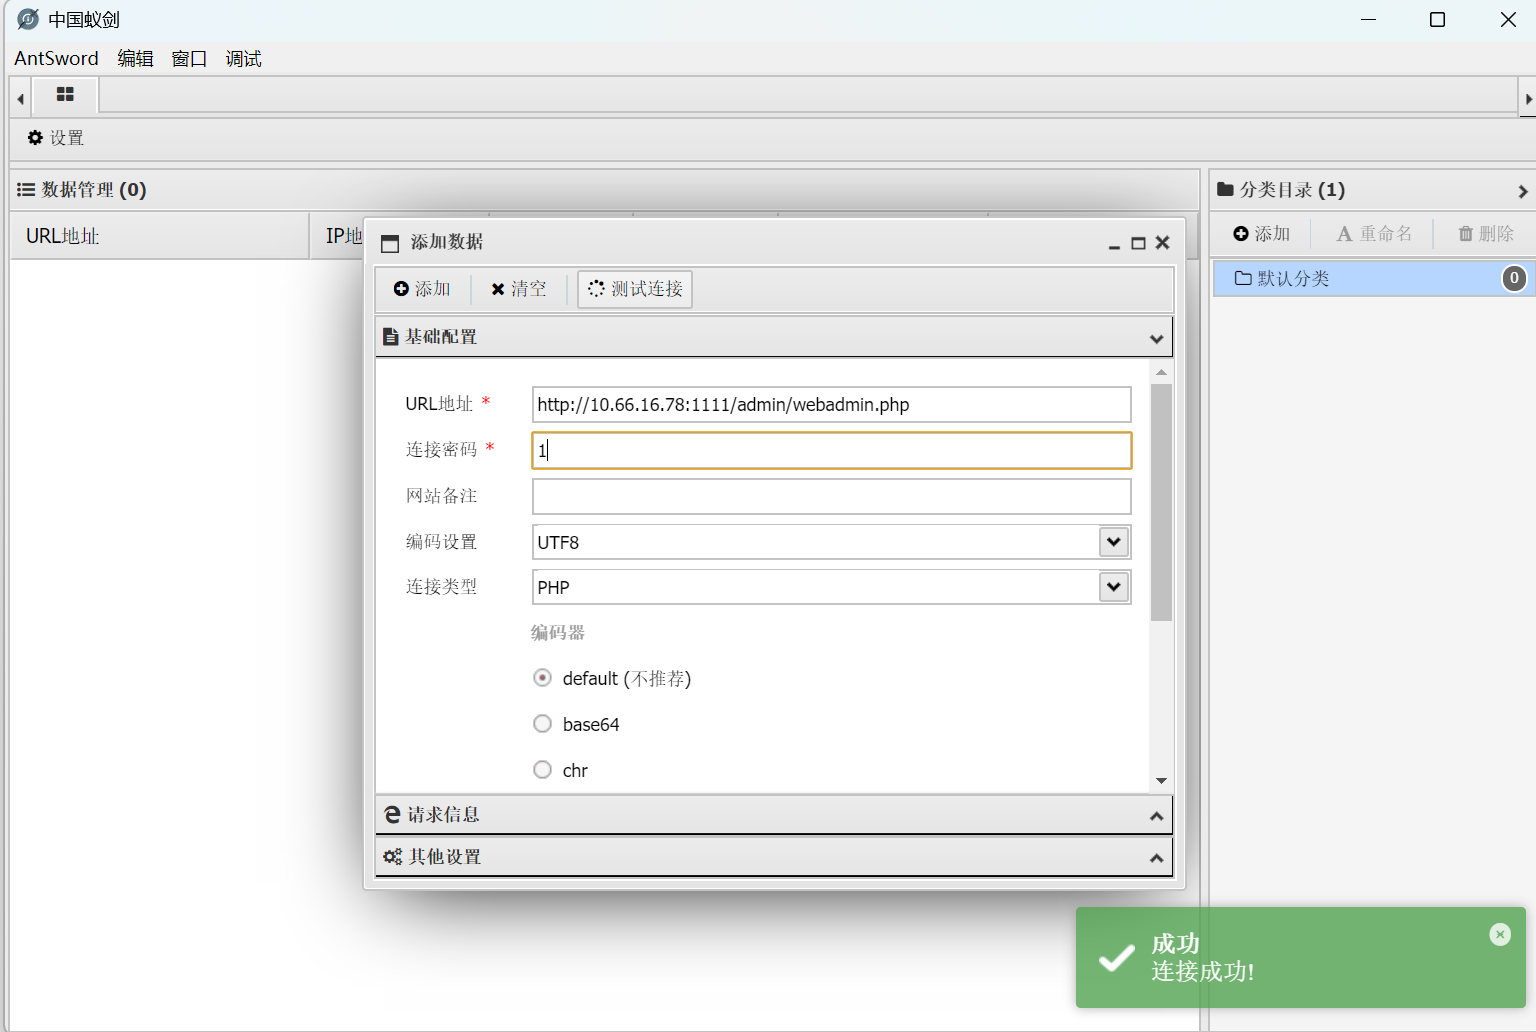
Task: Click the success checkmark icon in notification
Action: (x=1116, y=958)
